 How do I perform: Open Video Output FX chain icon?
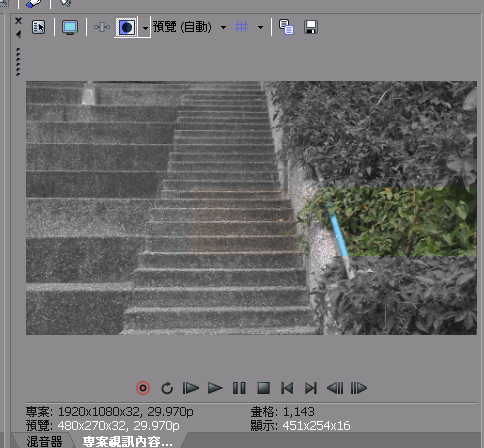point(102,27)
